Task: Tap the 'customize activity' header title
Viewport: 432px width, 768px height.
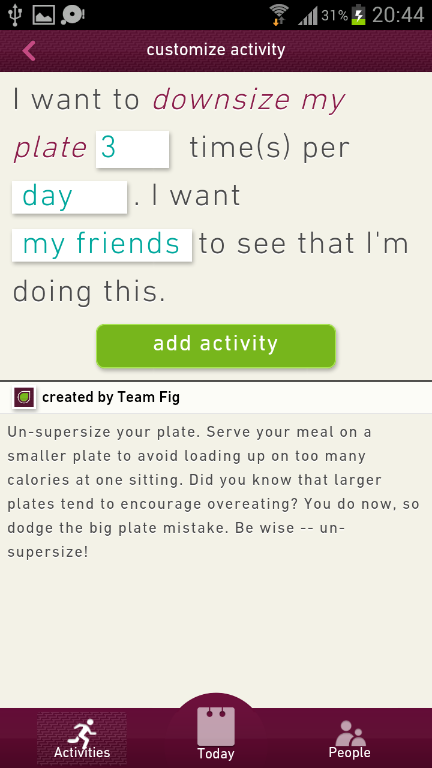Action: coord(216,50)
